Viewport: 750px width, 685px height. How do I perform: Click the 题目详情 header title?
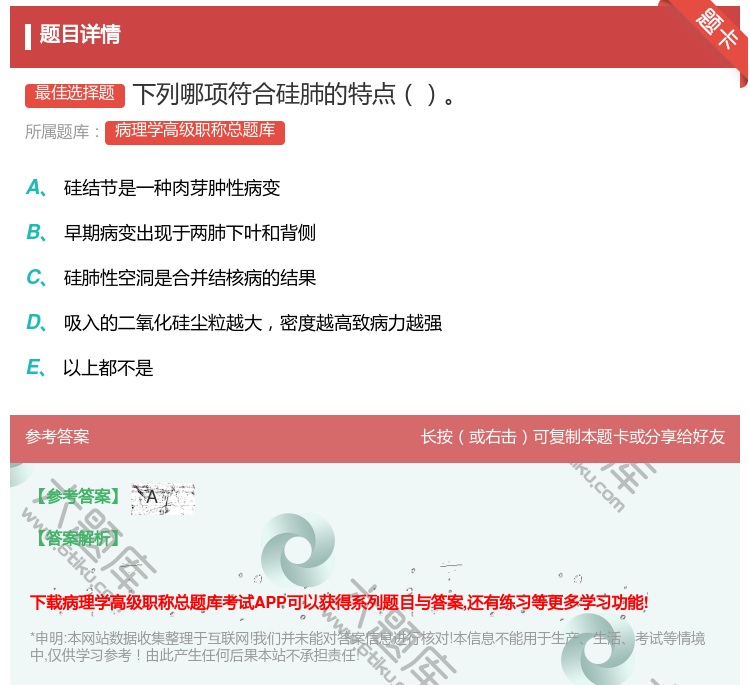point(80,34)
